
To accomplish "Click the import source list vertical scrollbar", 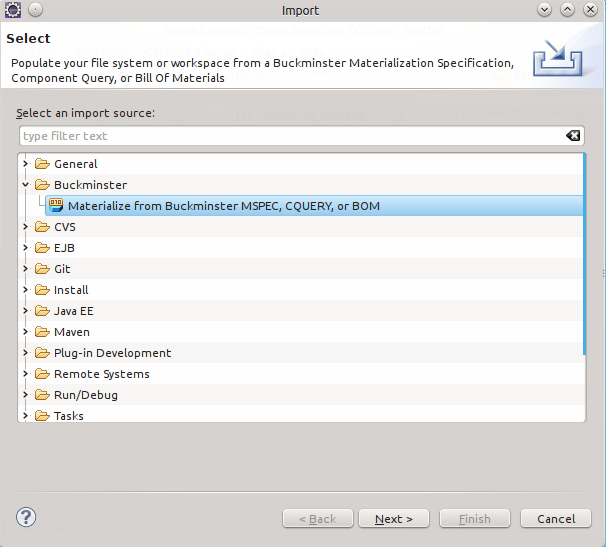I will point(586,260).
